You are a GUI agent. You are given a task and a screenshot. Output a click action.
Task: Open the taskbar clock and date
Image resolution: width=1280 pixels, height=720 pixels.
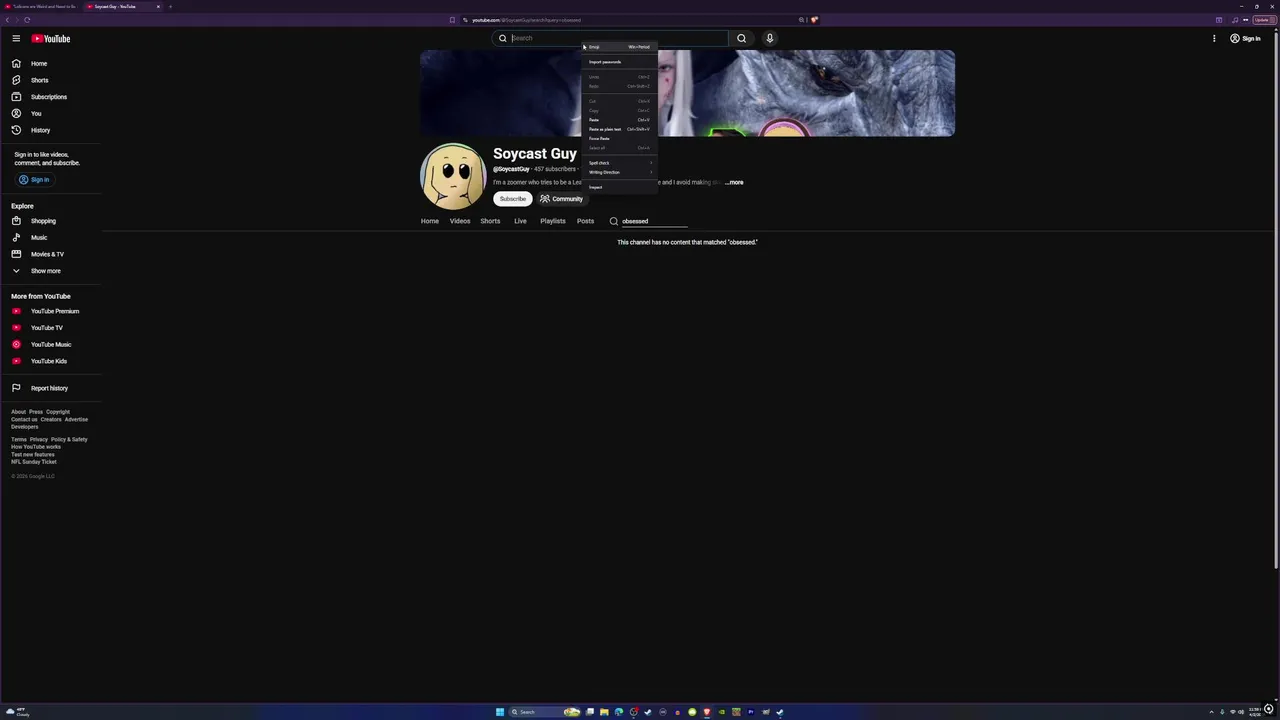click(x=1254, y=712)
